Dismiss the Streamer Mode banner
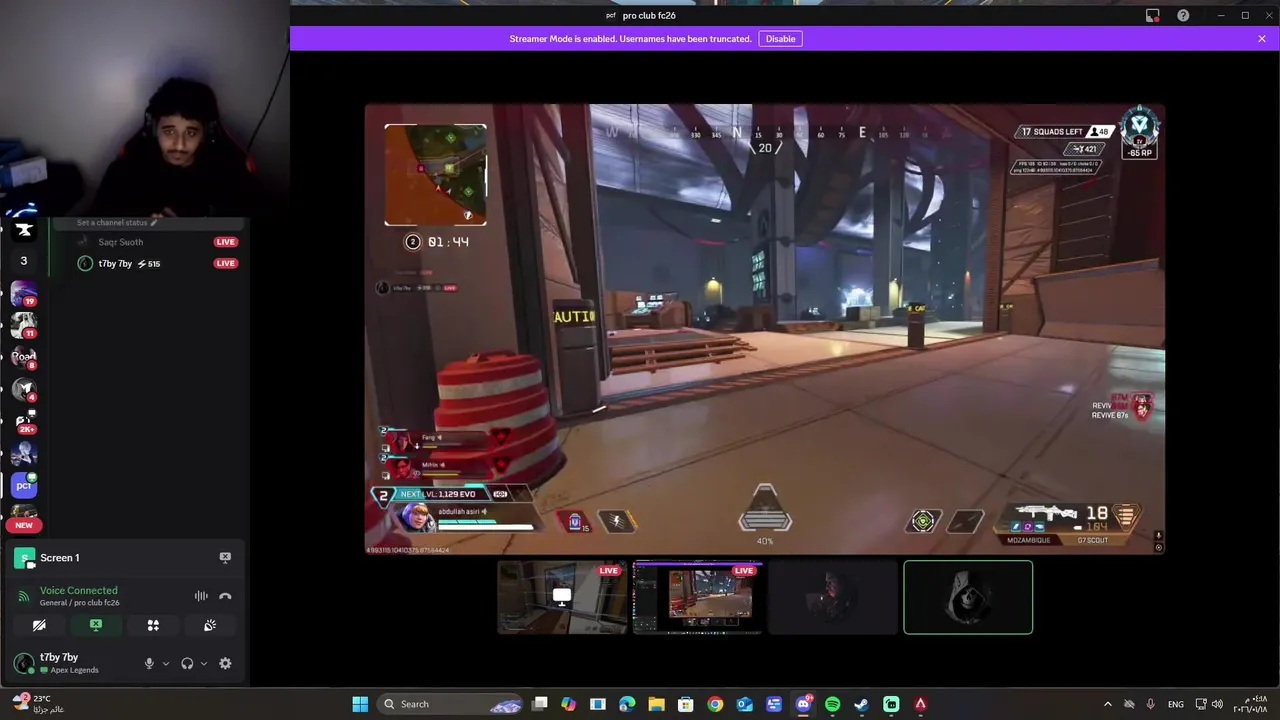 coord(1262,39)
